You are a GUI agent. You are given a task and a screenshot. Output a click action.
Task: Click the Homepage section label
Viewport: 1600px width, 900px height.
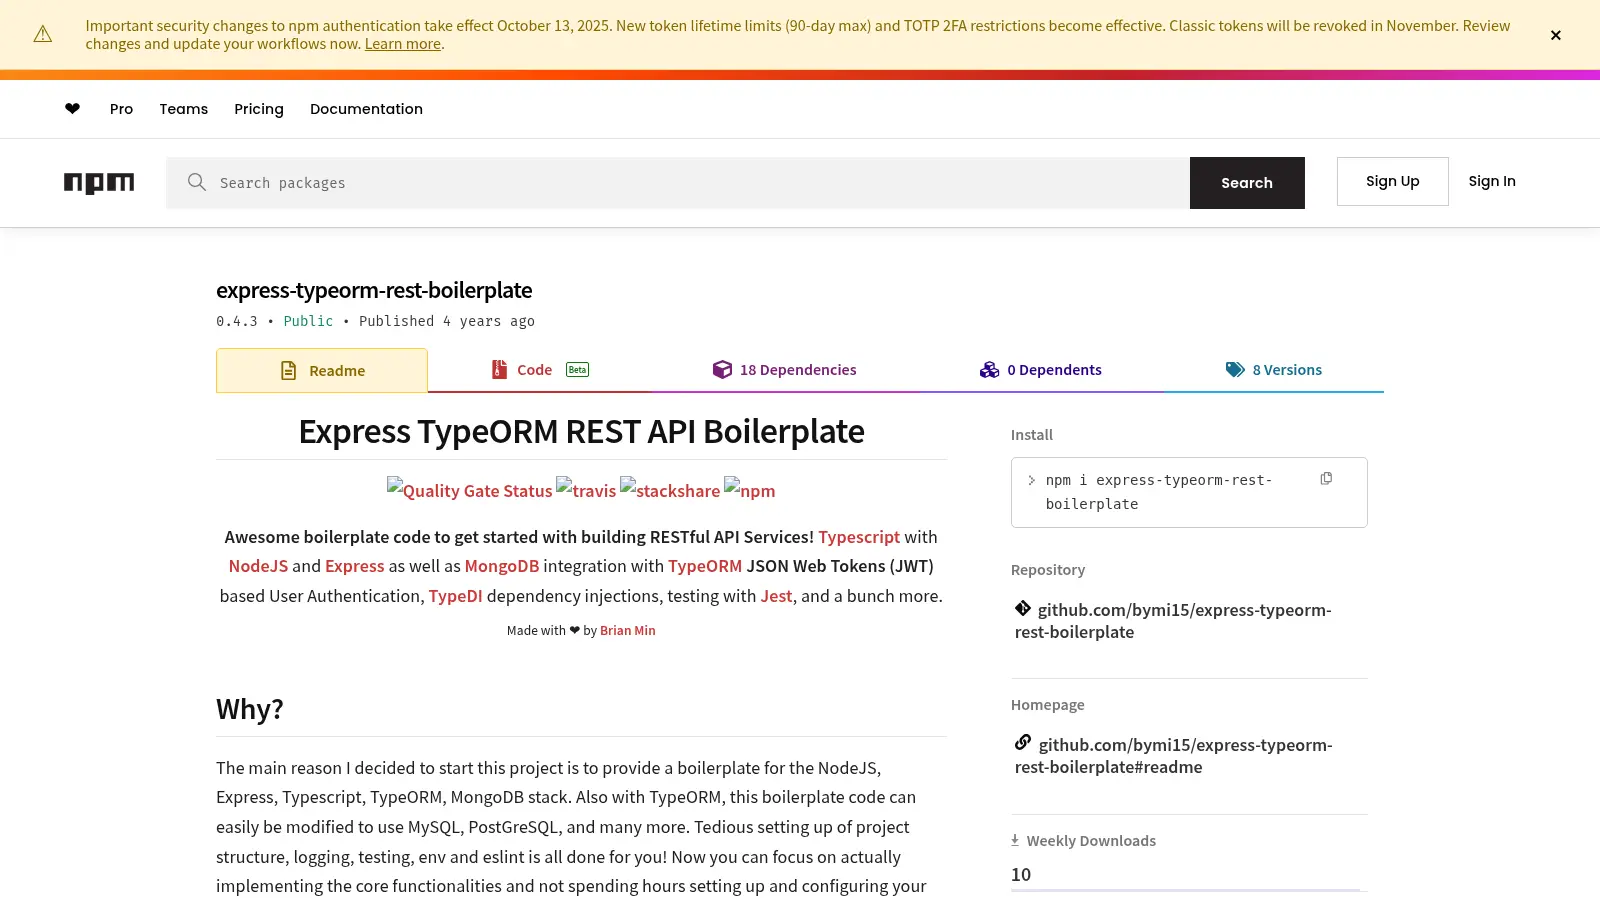pos(1048,705)
